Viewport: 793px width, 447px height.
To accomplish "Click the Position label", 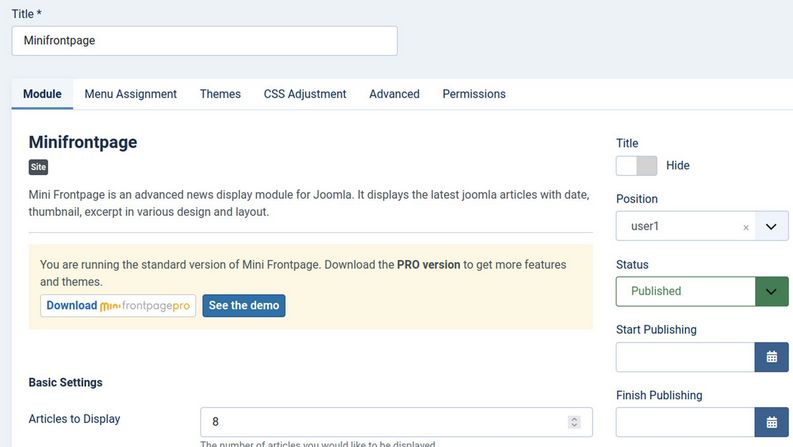I will click(x=637, y=199).
